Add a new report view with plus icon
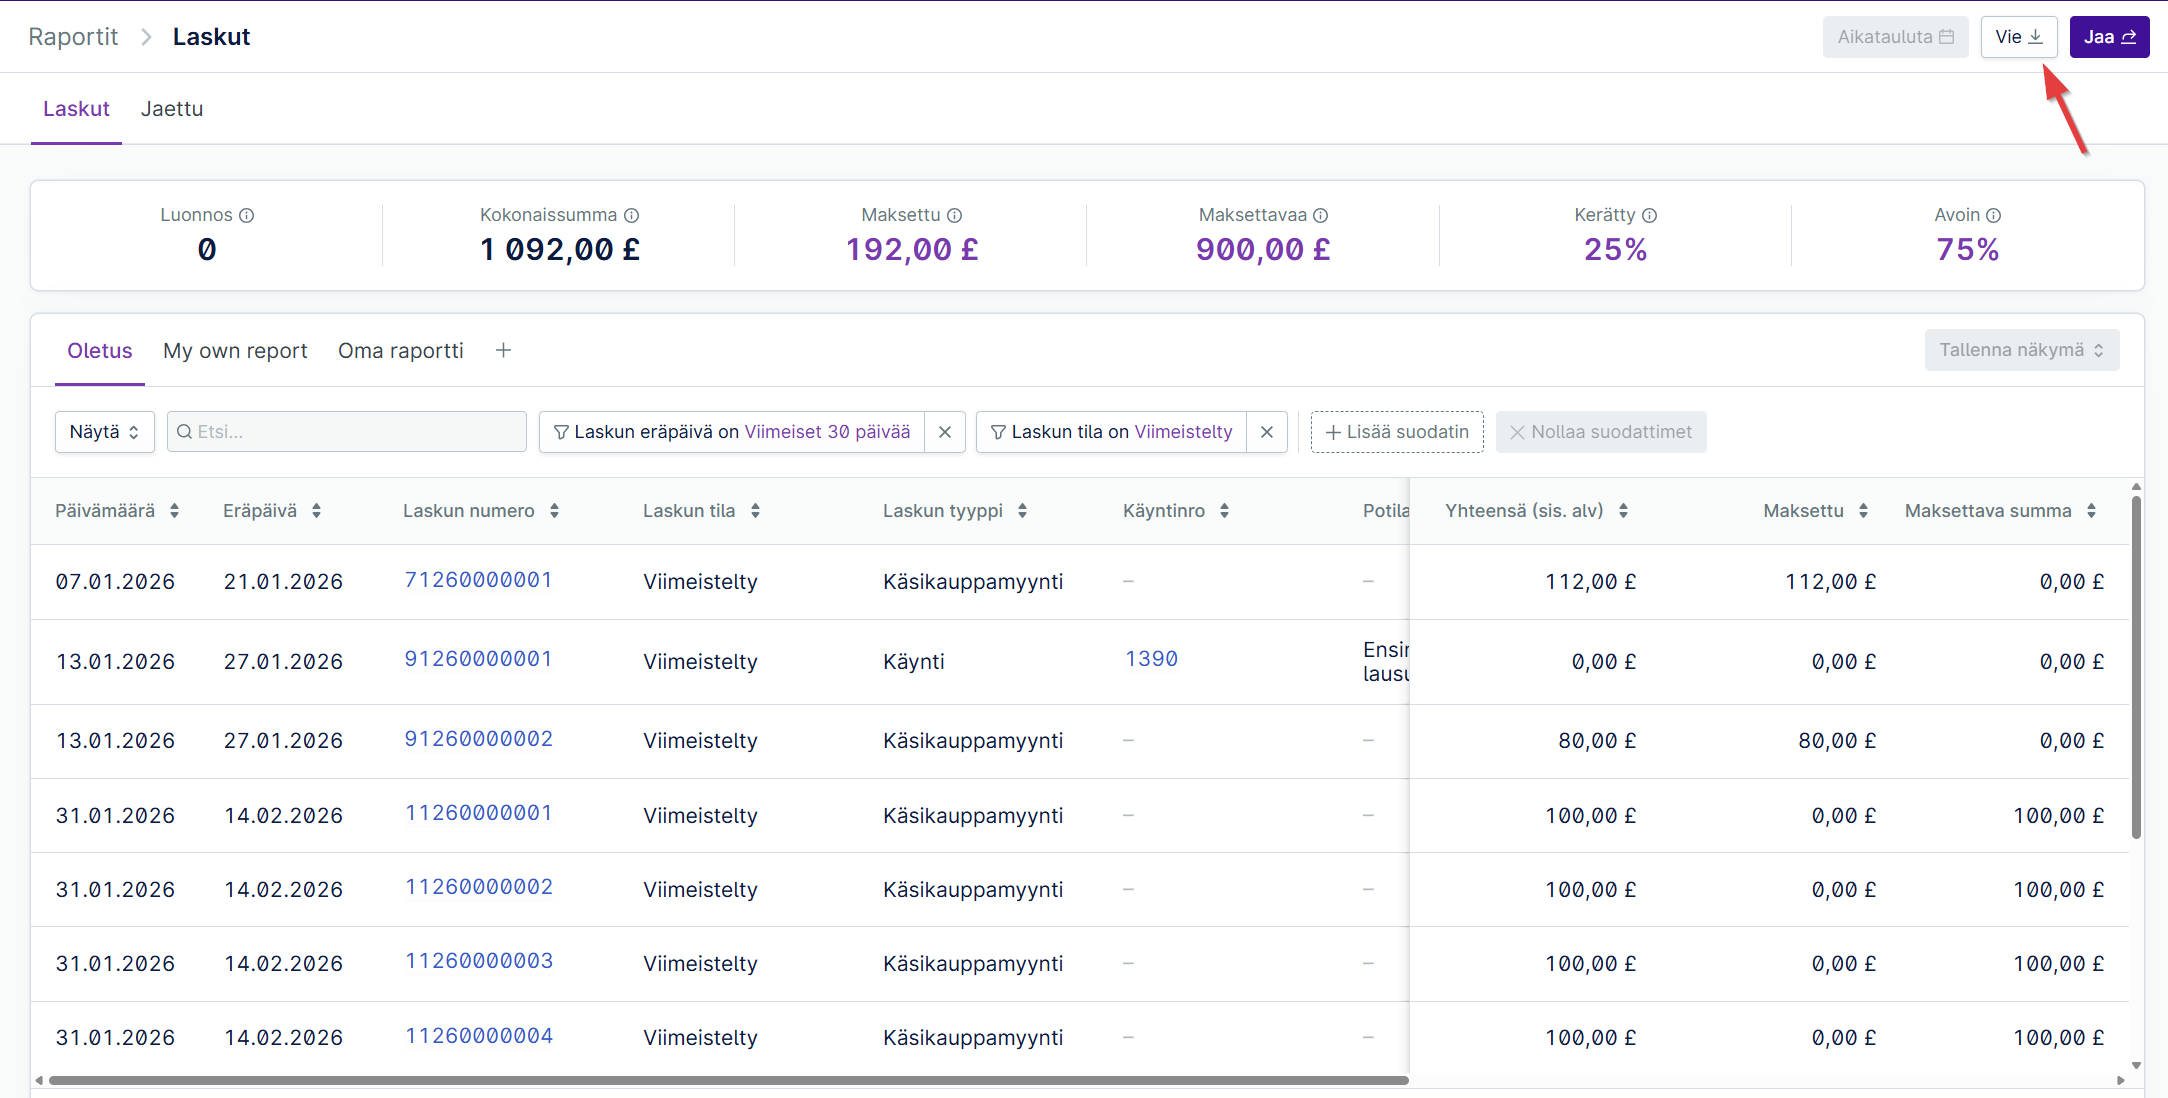This screenshot has height=1098, width=2168. pos(504,350)
